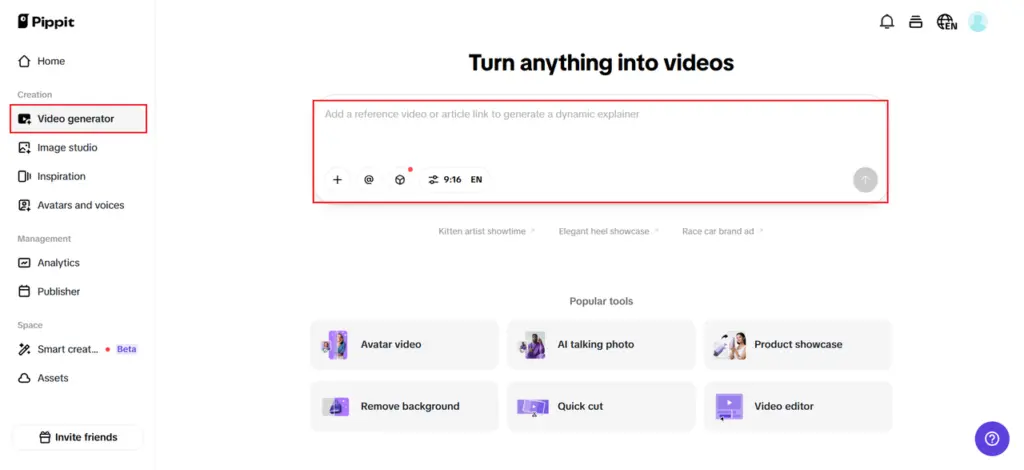Screen dimensions: 1024x470
Task: Open notifications bell icon
Action: click(887, 22)
